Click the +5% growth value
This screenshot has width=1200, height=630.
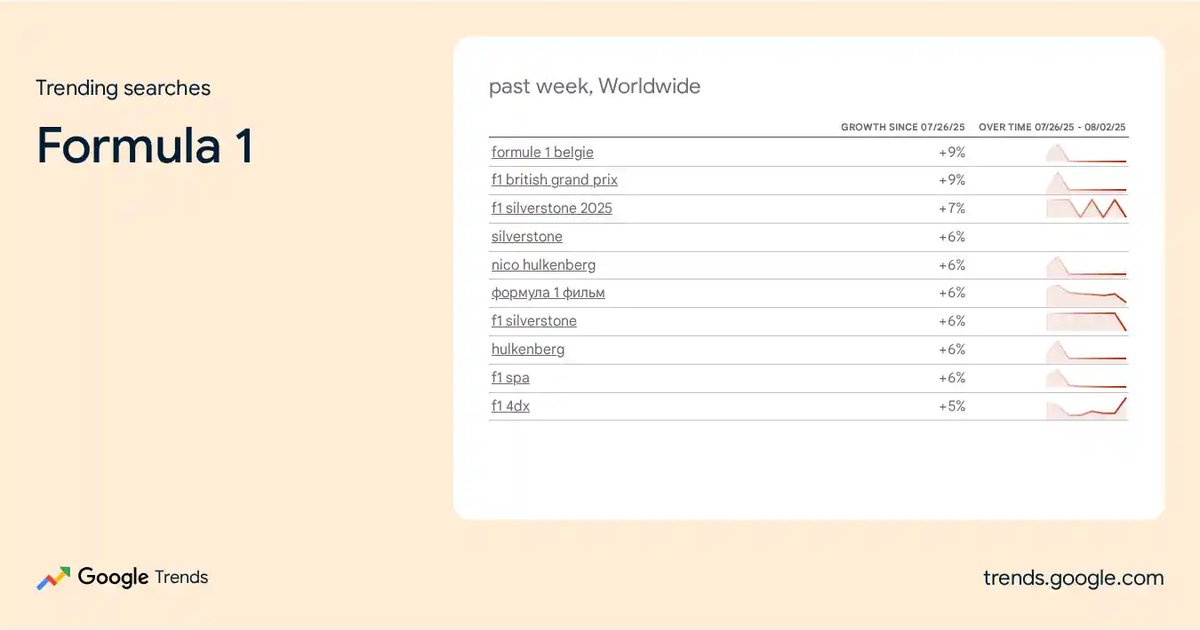click(x=951, y=406)
